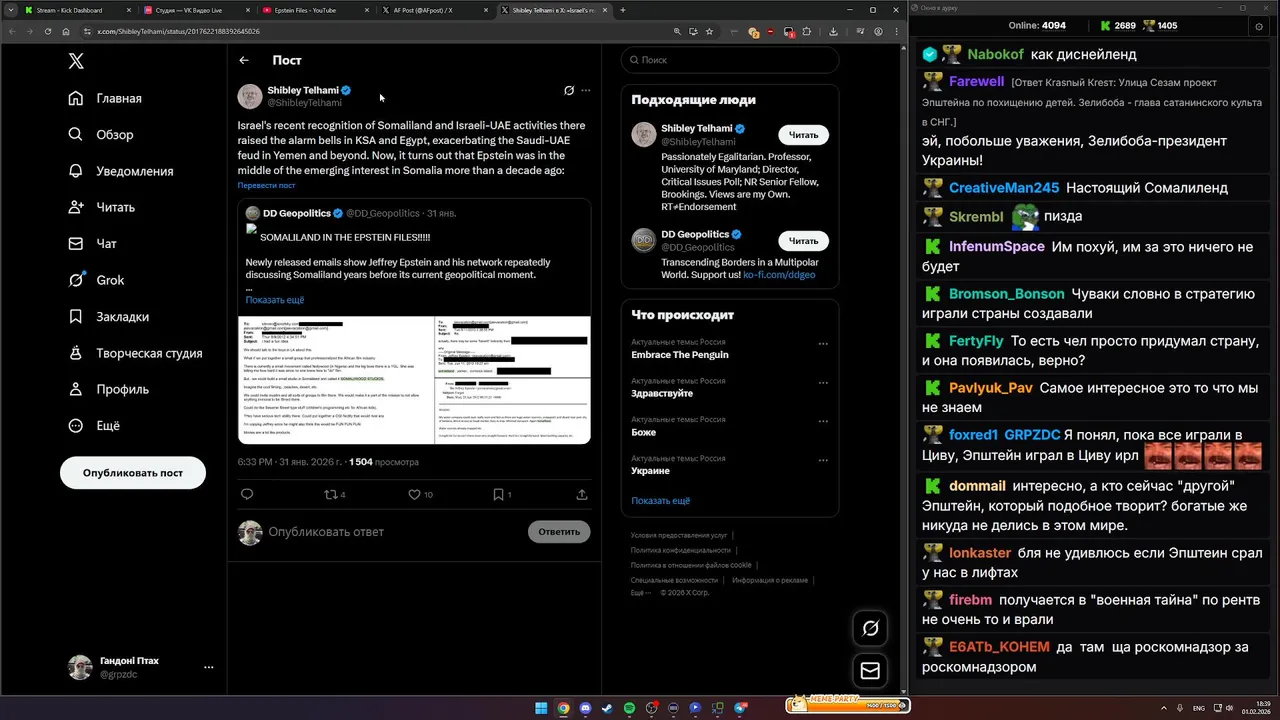Open the ko-fi.com/ddgeo link
The height and width of the screenshot is (720, 1280).
(779, 274)
